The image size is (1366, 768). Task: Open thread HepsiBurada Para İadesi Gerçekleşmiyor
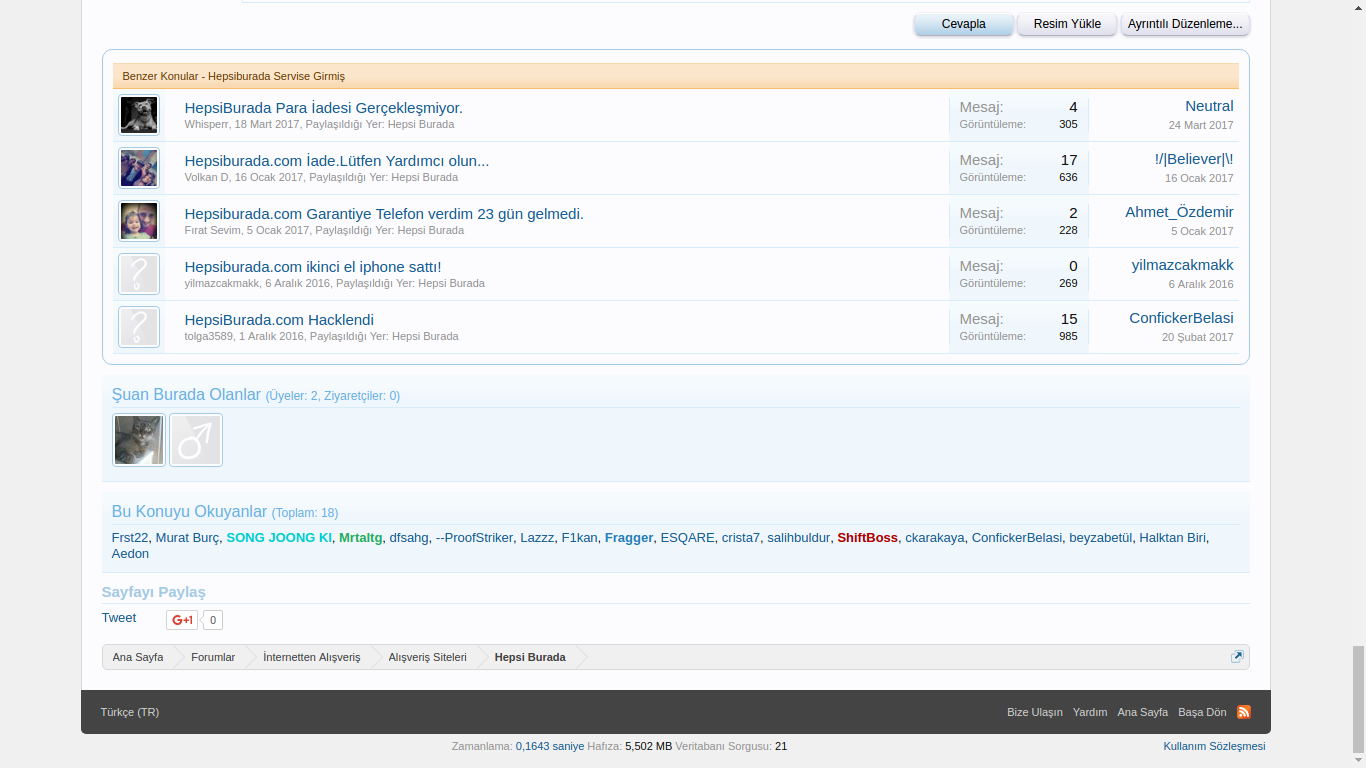coord(323,107)
